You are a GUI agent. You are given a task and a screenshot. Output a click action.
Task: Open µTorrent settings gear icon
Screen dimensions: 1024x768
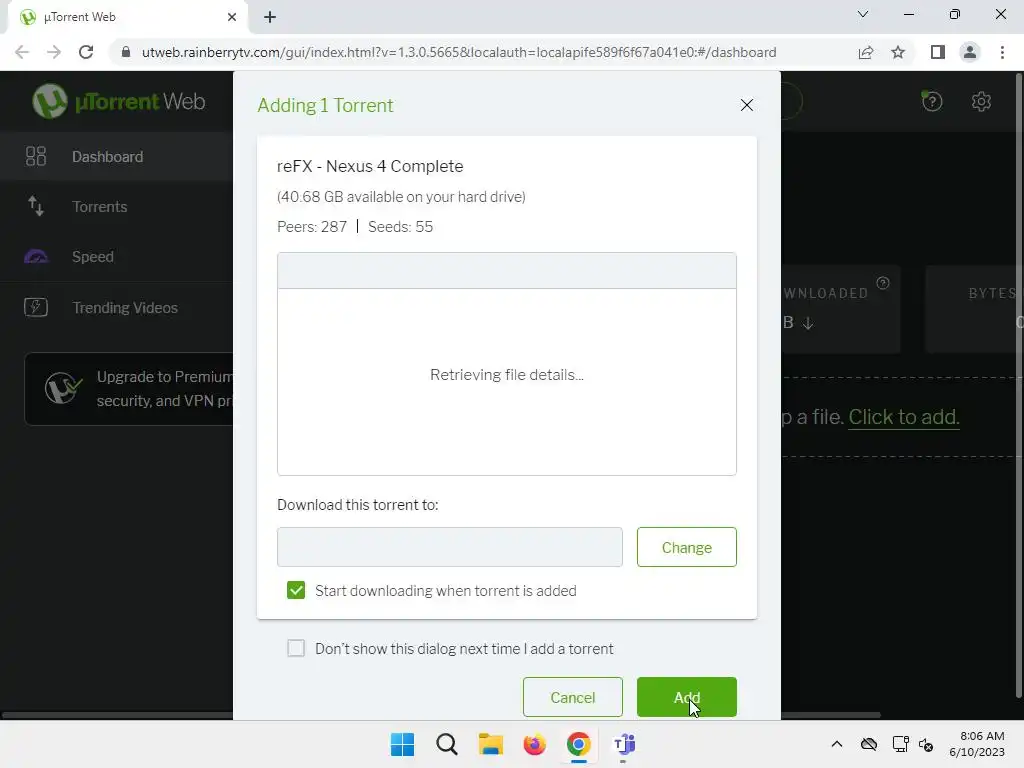pos(981,101)
